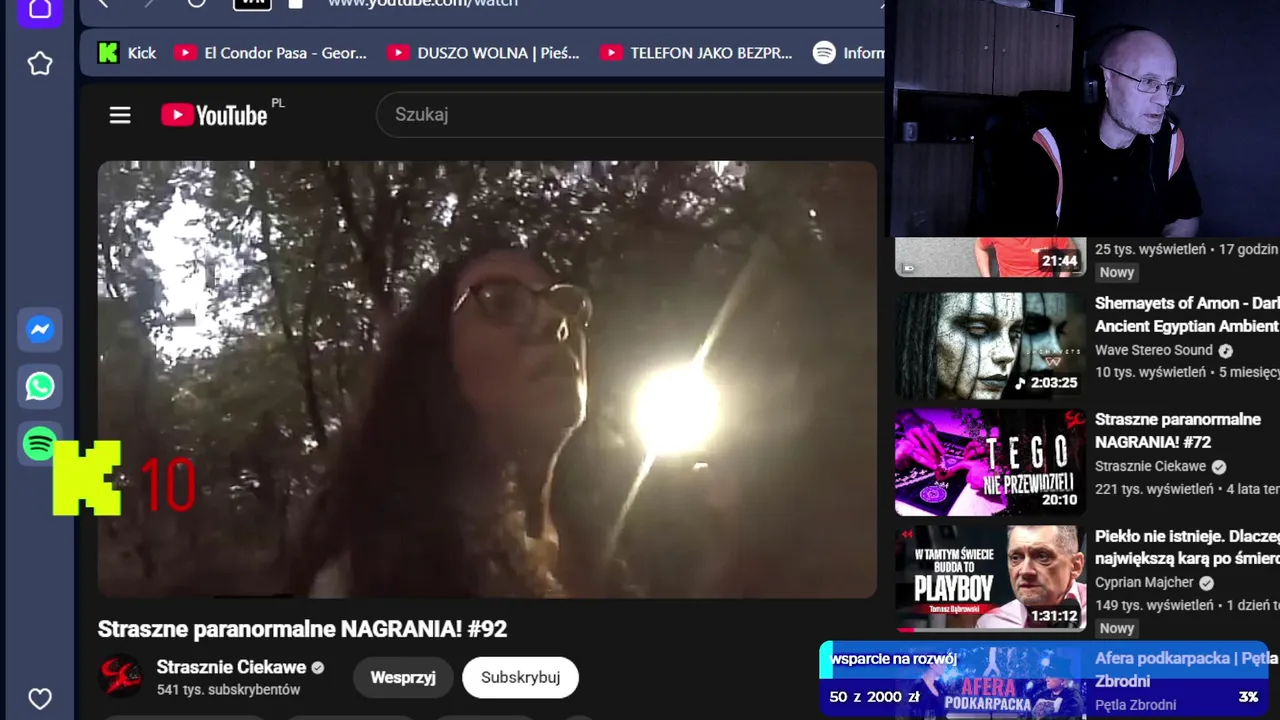Open the 21:44 video thumbnail

pyautogui.click(x=990, y=257)
